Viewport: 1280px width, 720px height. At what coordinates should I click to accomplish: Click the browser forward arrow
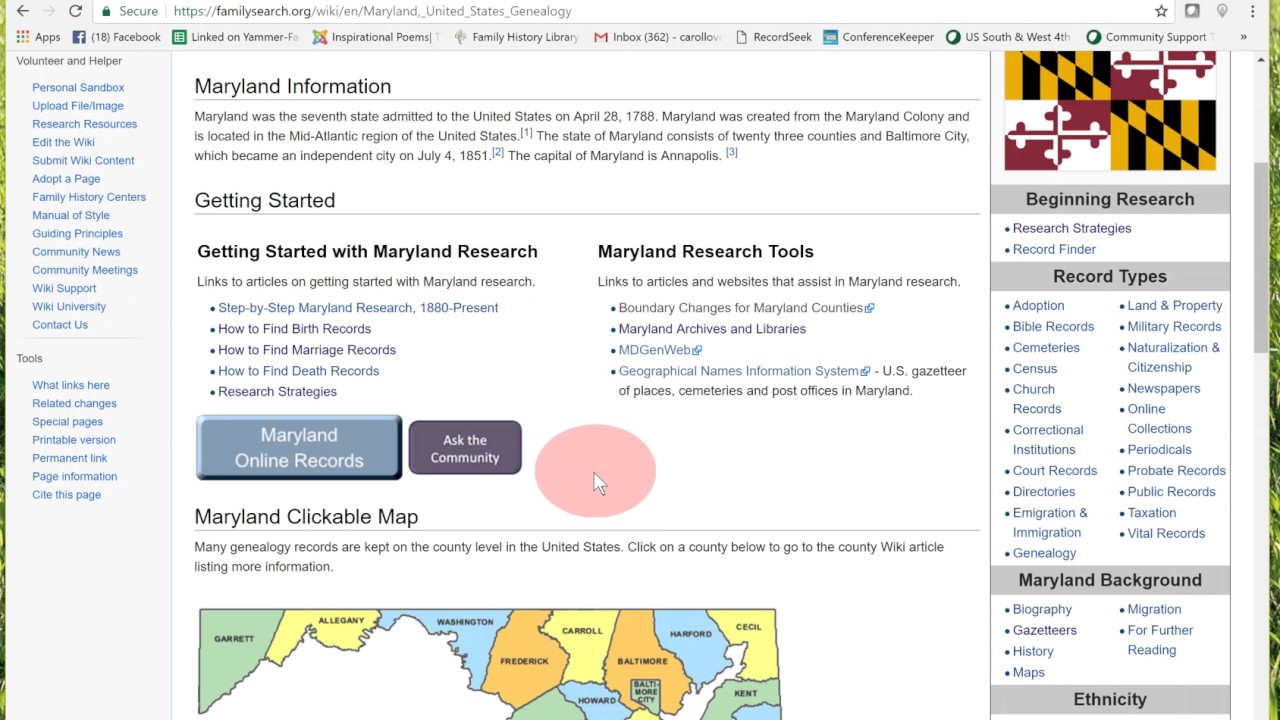pyautogui.click(x=48, y=11)
